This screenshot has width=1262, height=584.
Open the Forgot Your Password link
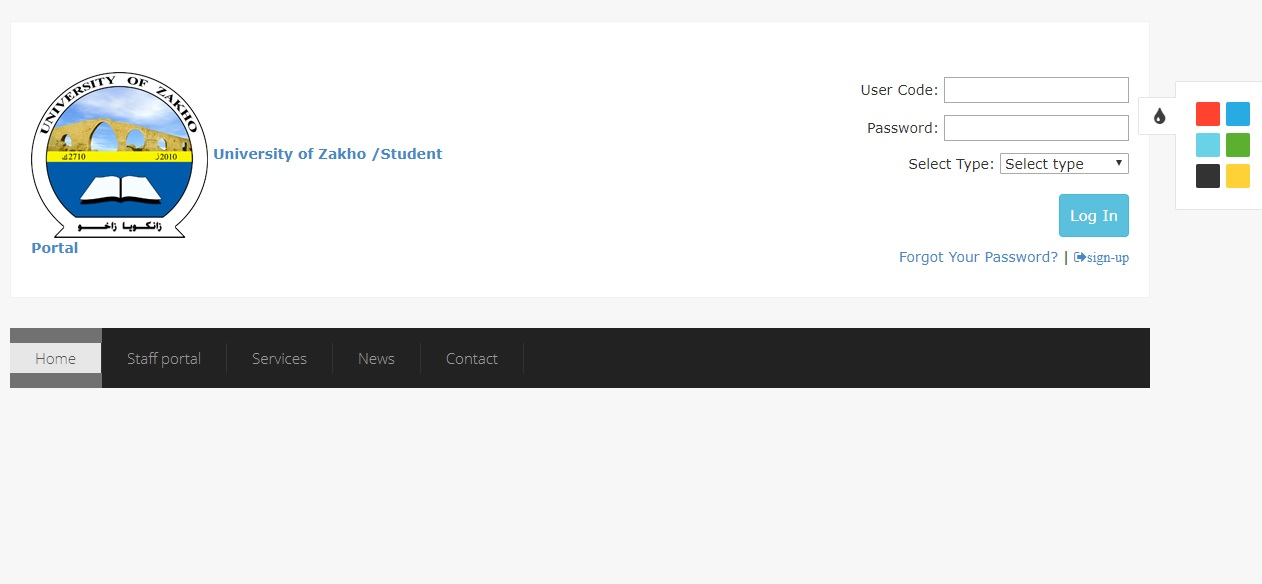click(x=977, y=257)
